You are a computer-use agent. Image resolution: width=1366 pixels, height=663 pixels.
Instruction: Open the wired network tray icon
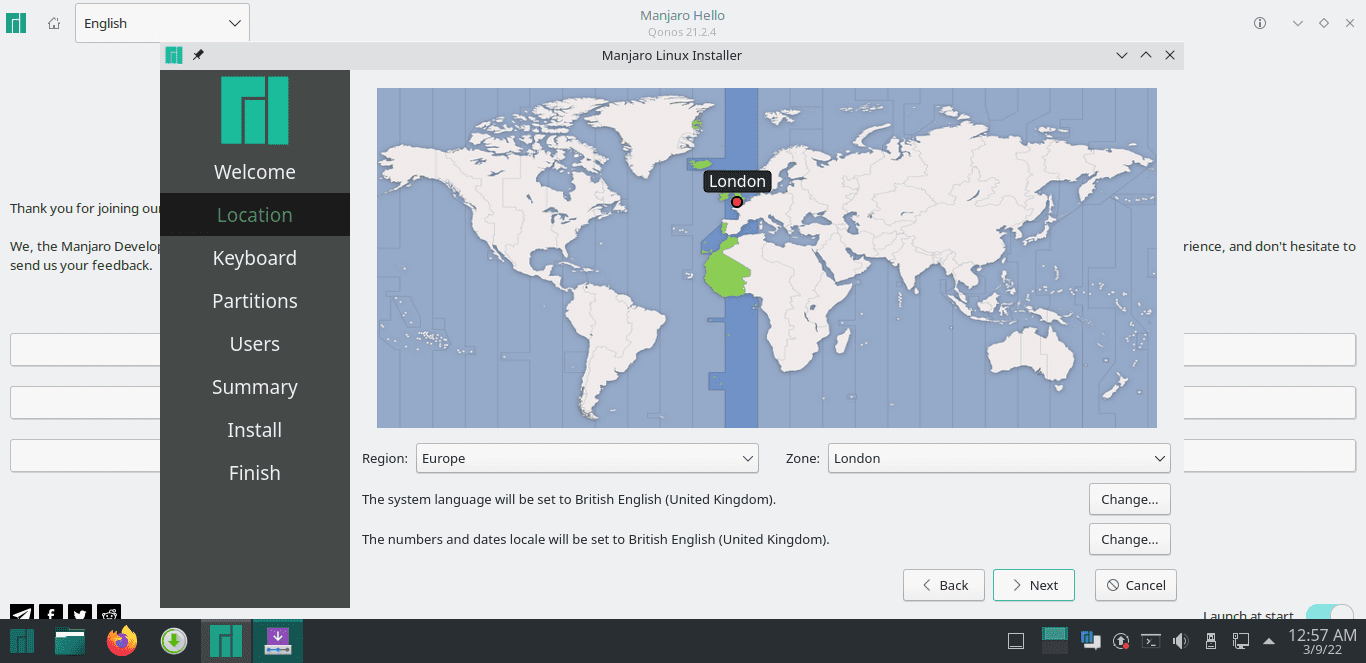click(1241, 641)
